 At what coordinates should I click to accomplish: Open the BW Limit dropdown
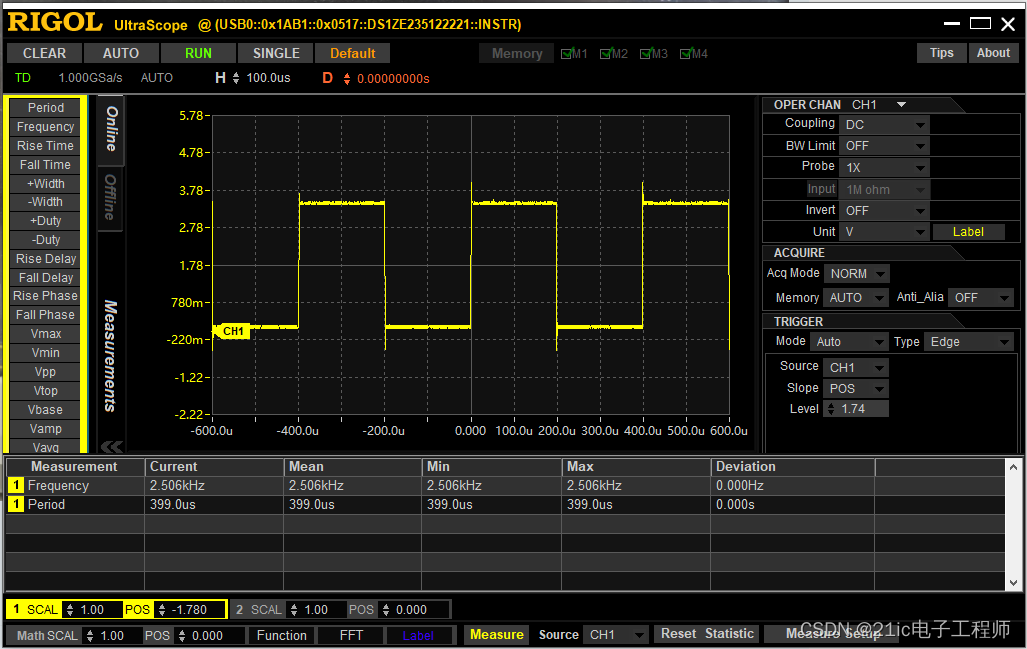(x=884, y=146)
